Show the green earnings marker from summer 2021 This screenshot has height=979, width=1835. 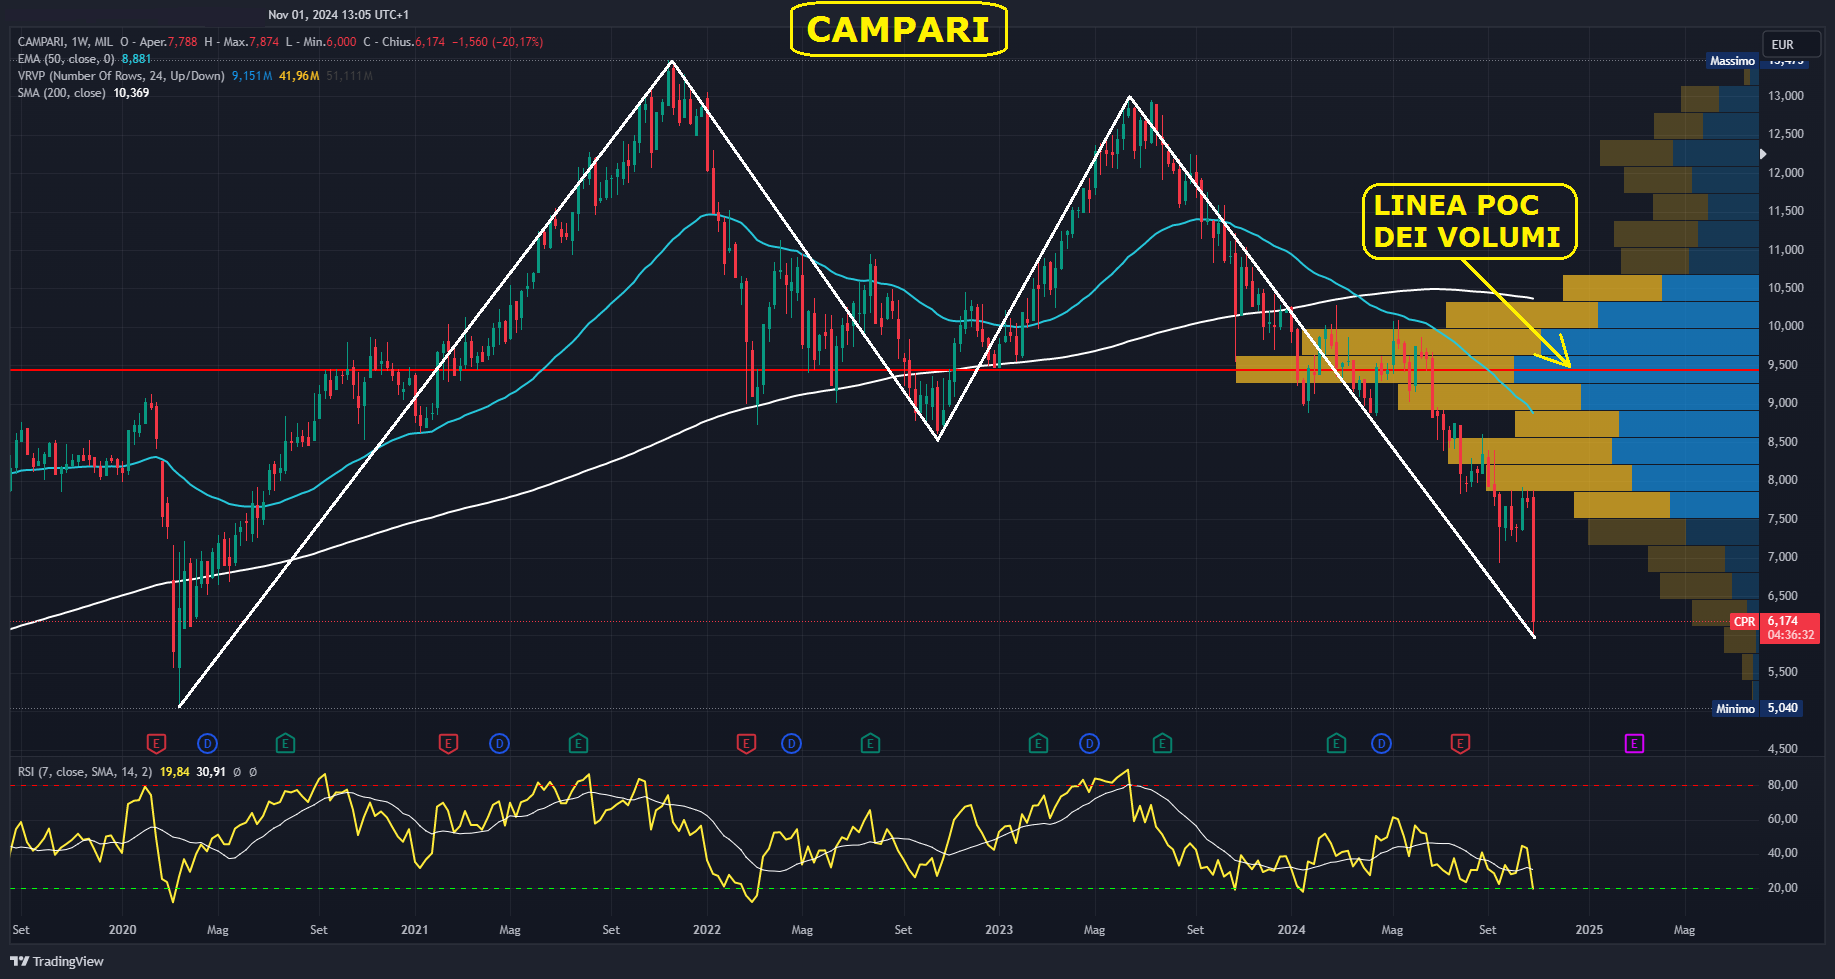pos(578,743)
